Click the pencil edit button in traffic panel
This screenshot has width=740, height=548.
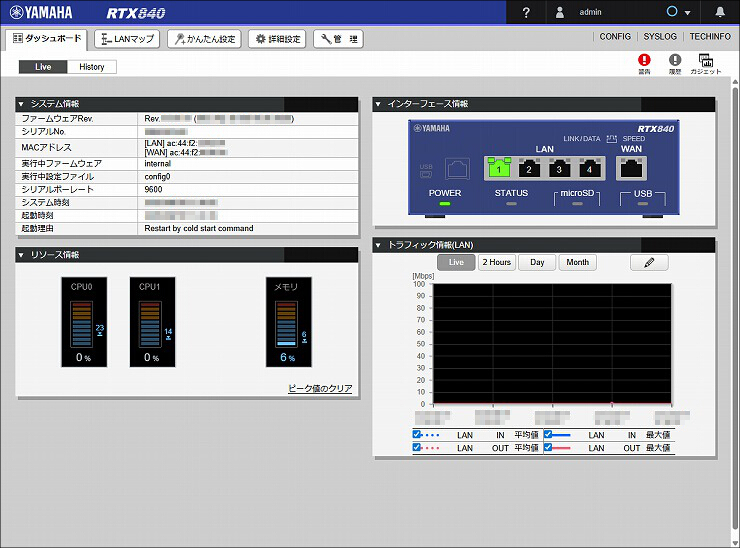click(649, 262)
